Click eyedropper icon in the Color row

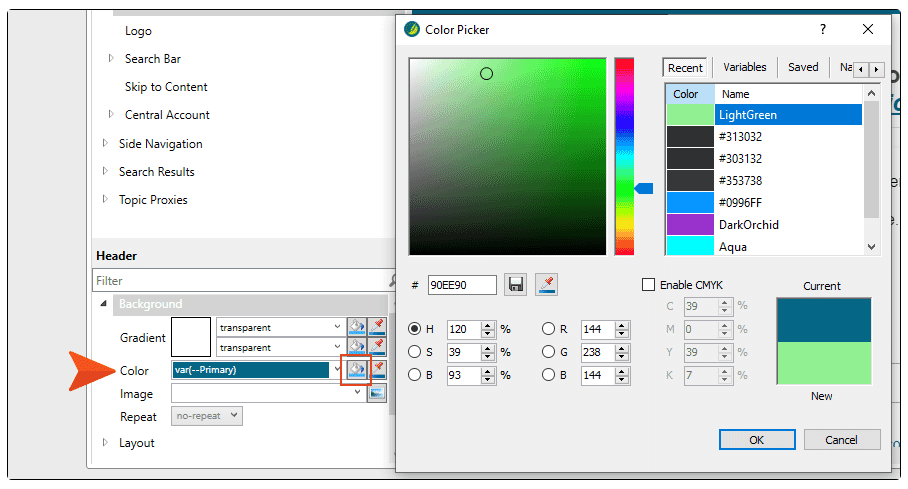tap(378, 370)
